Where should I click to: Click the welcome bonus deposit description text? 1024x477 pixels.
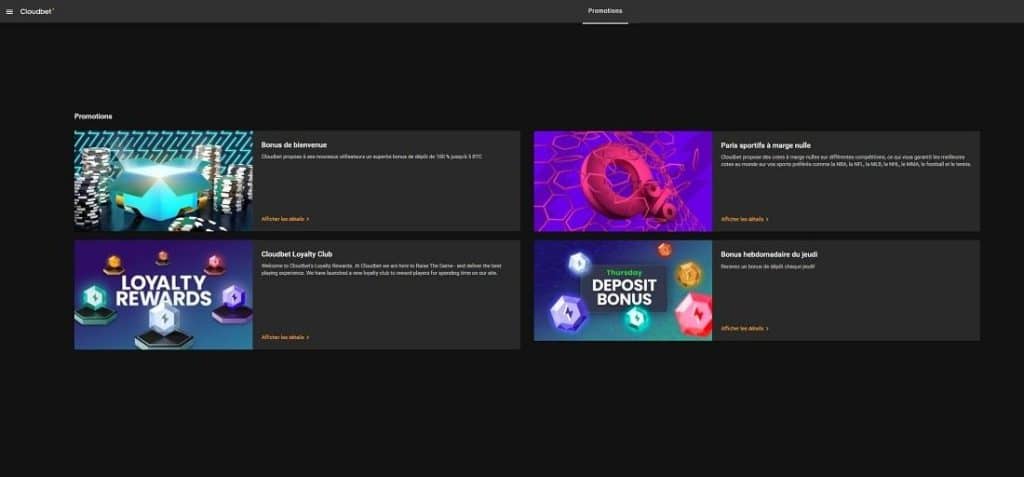coord(372,157)
